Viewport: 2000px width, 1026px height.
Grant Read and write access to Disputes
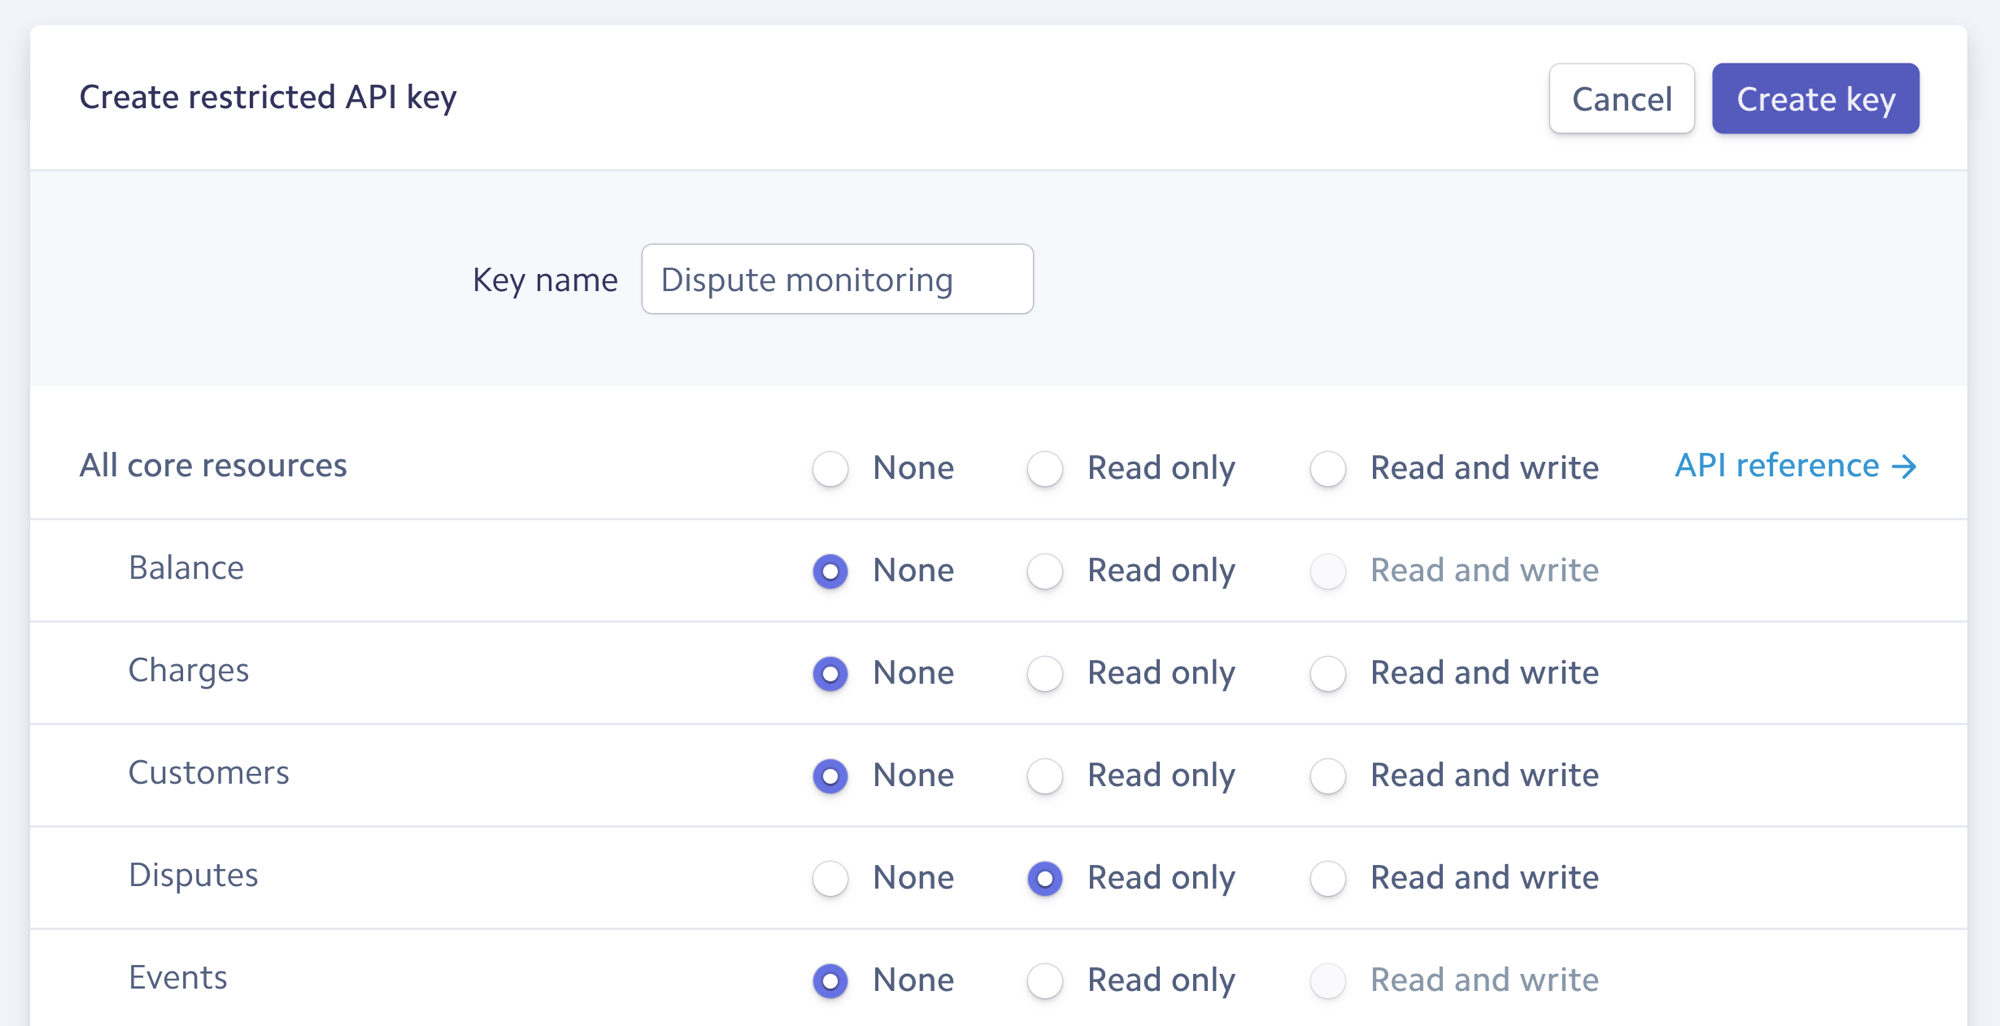[1327, 878]
